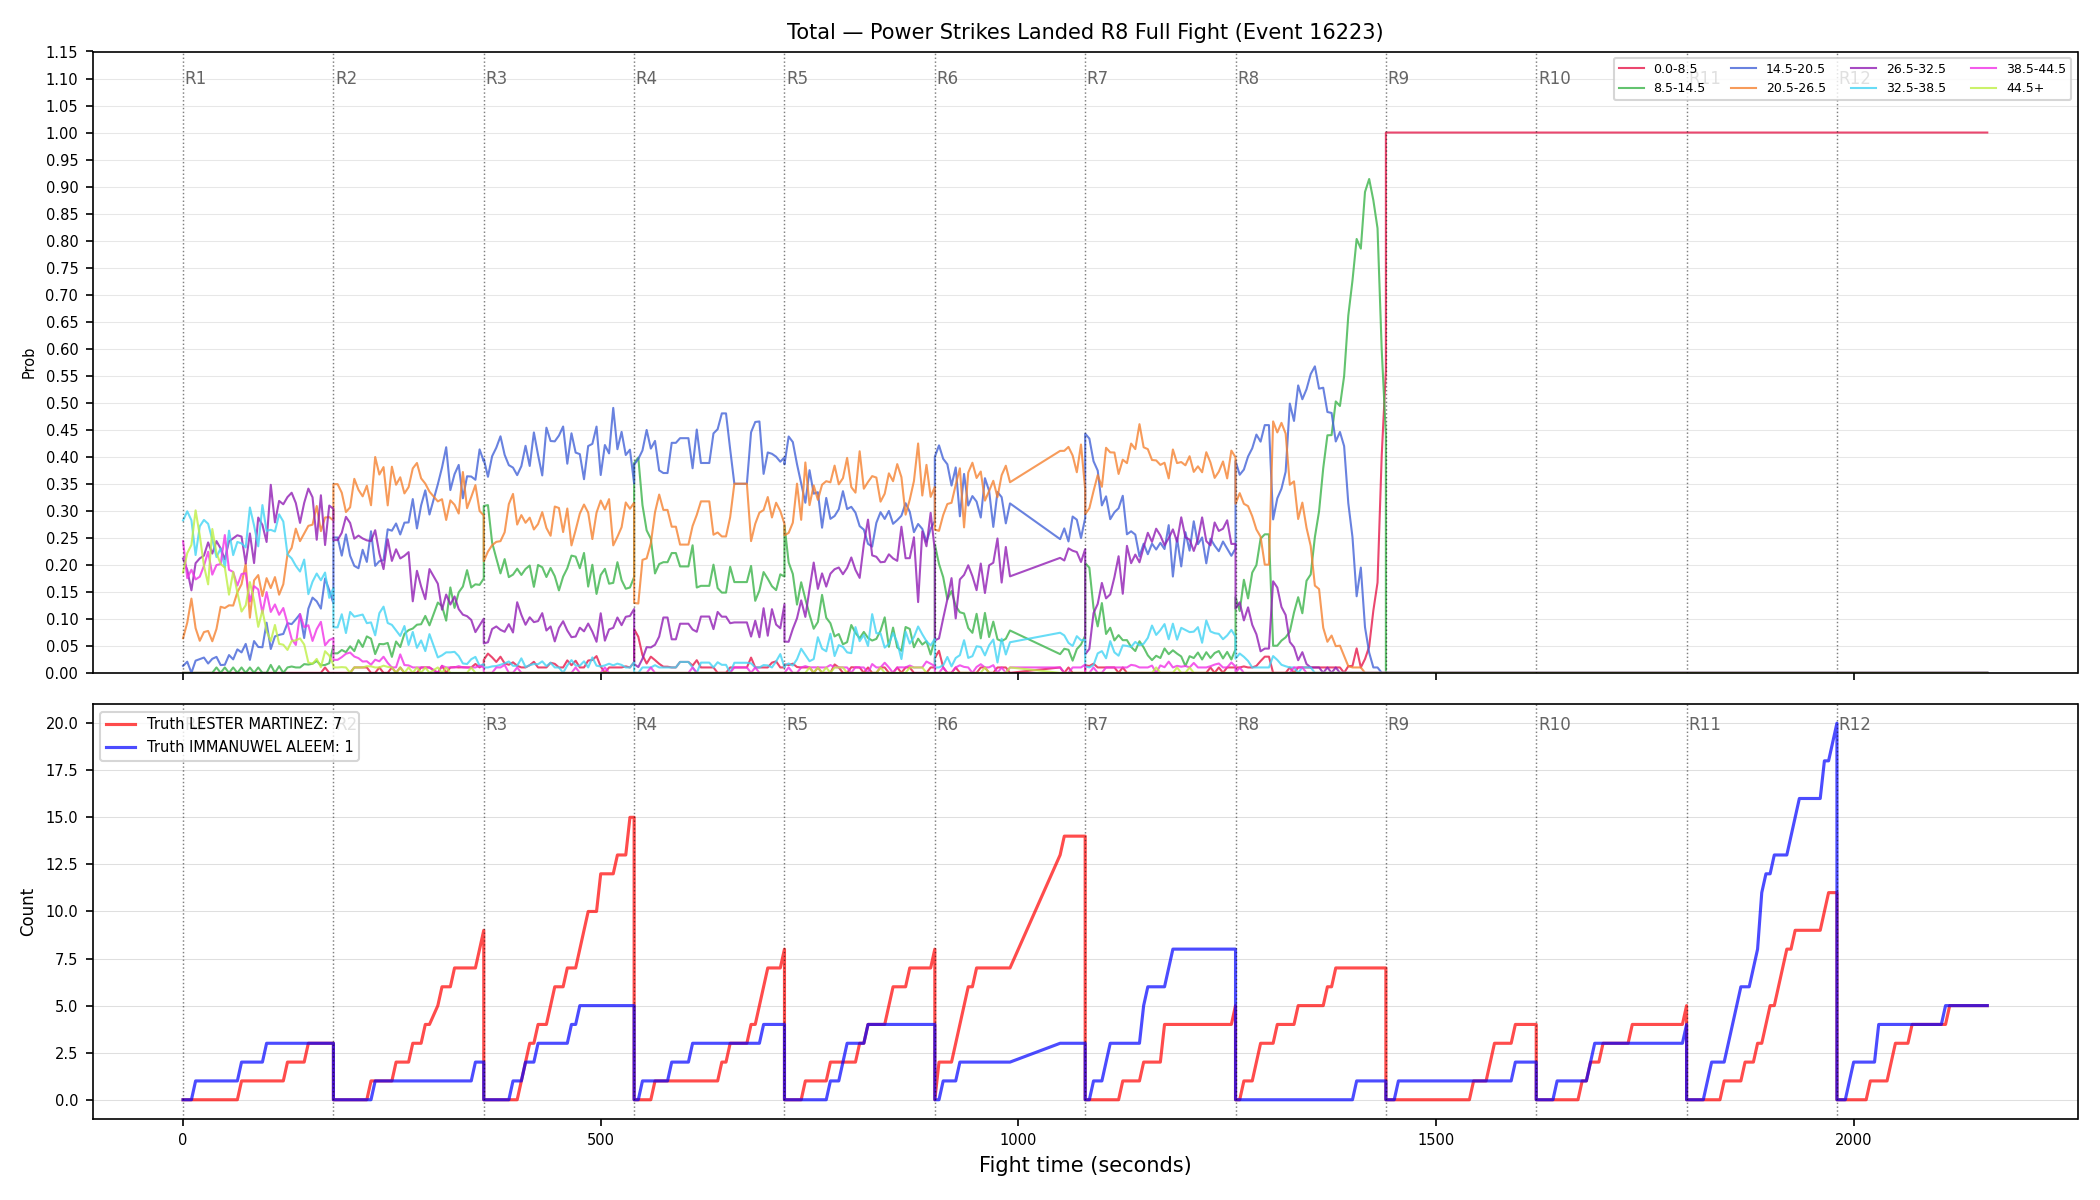
Task: Click R11 round marker in count chart
Action: (1705, 724)
